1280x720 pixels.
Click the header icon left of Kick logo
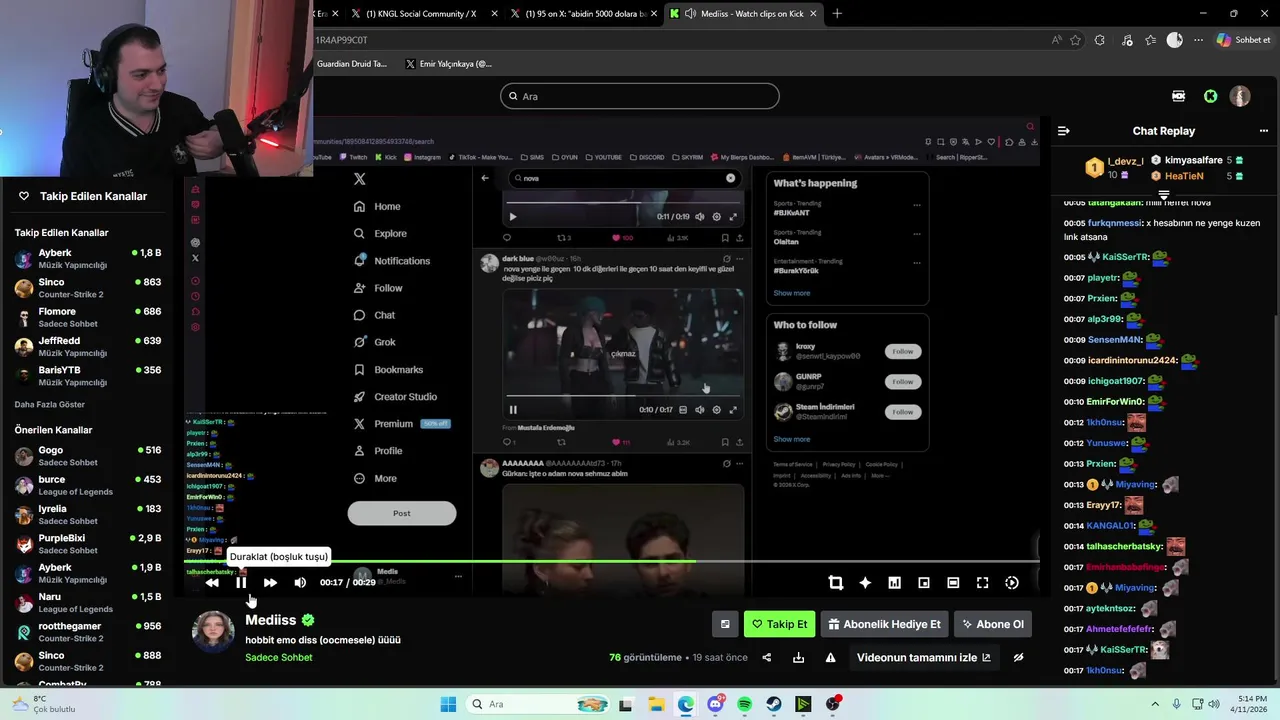[x=1179, y=96]
